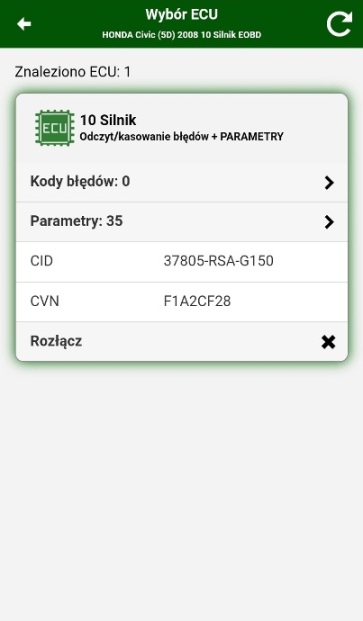Image resolution: width=363 pixels, height=621 pixels.
Task: Click the Rozłącz text label
Action: coord(56,341)
